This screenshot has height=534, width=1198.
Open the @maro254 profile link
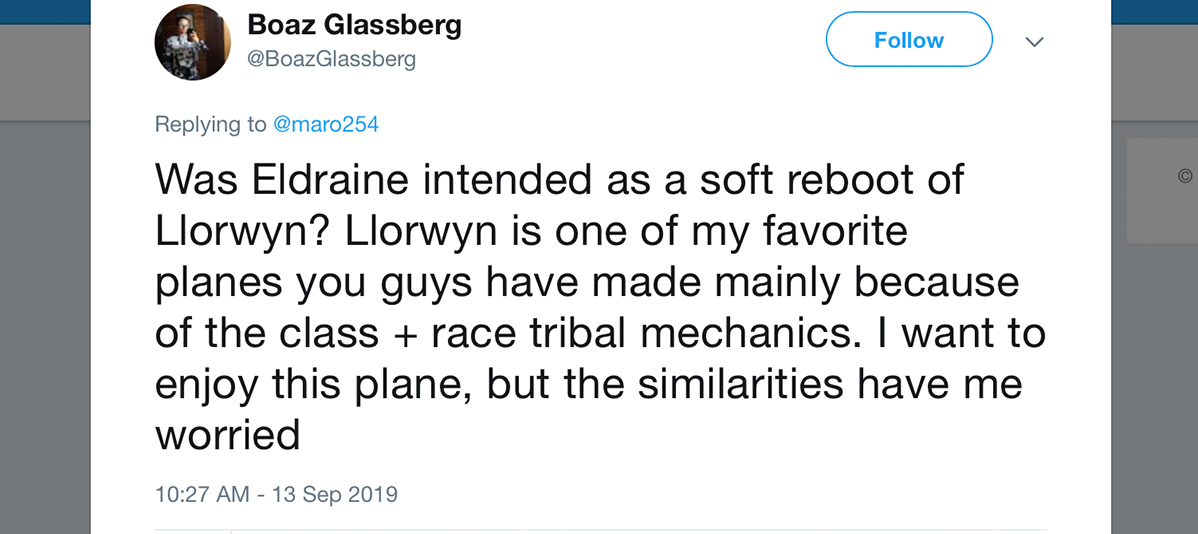pos(325,124)
